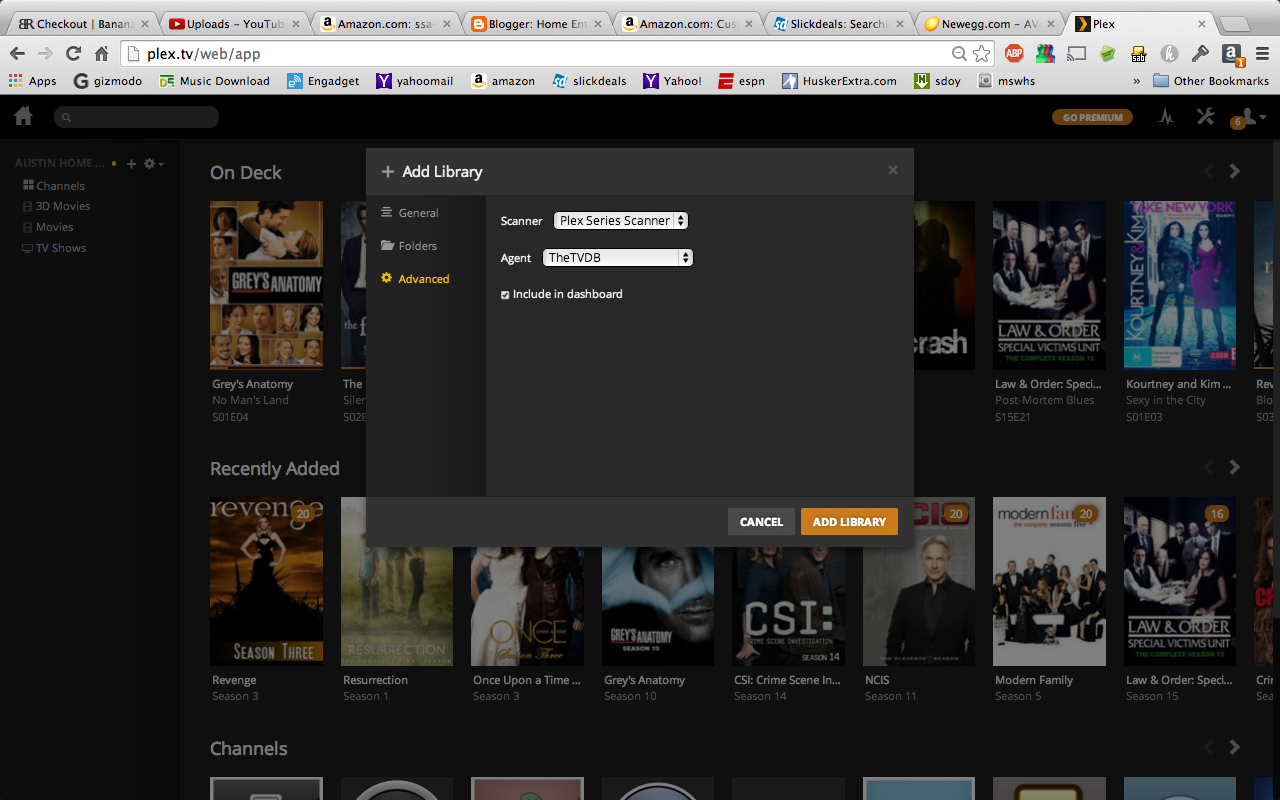Open the HuskerExtra.com bookmark
Screen dimensions: 1280x800
[x=839, y=81]
